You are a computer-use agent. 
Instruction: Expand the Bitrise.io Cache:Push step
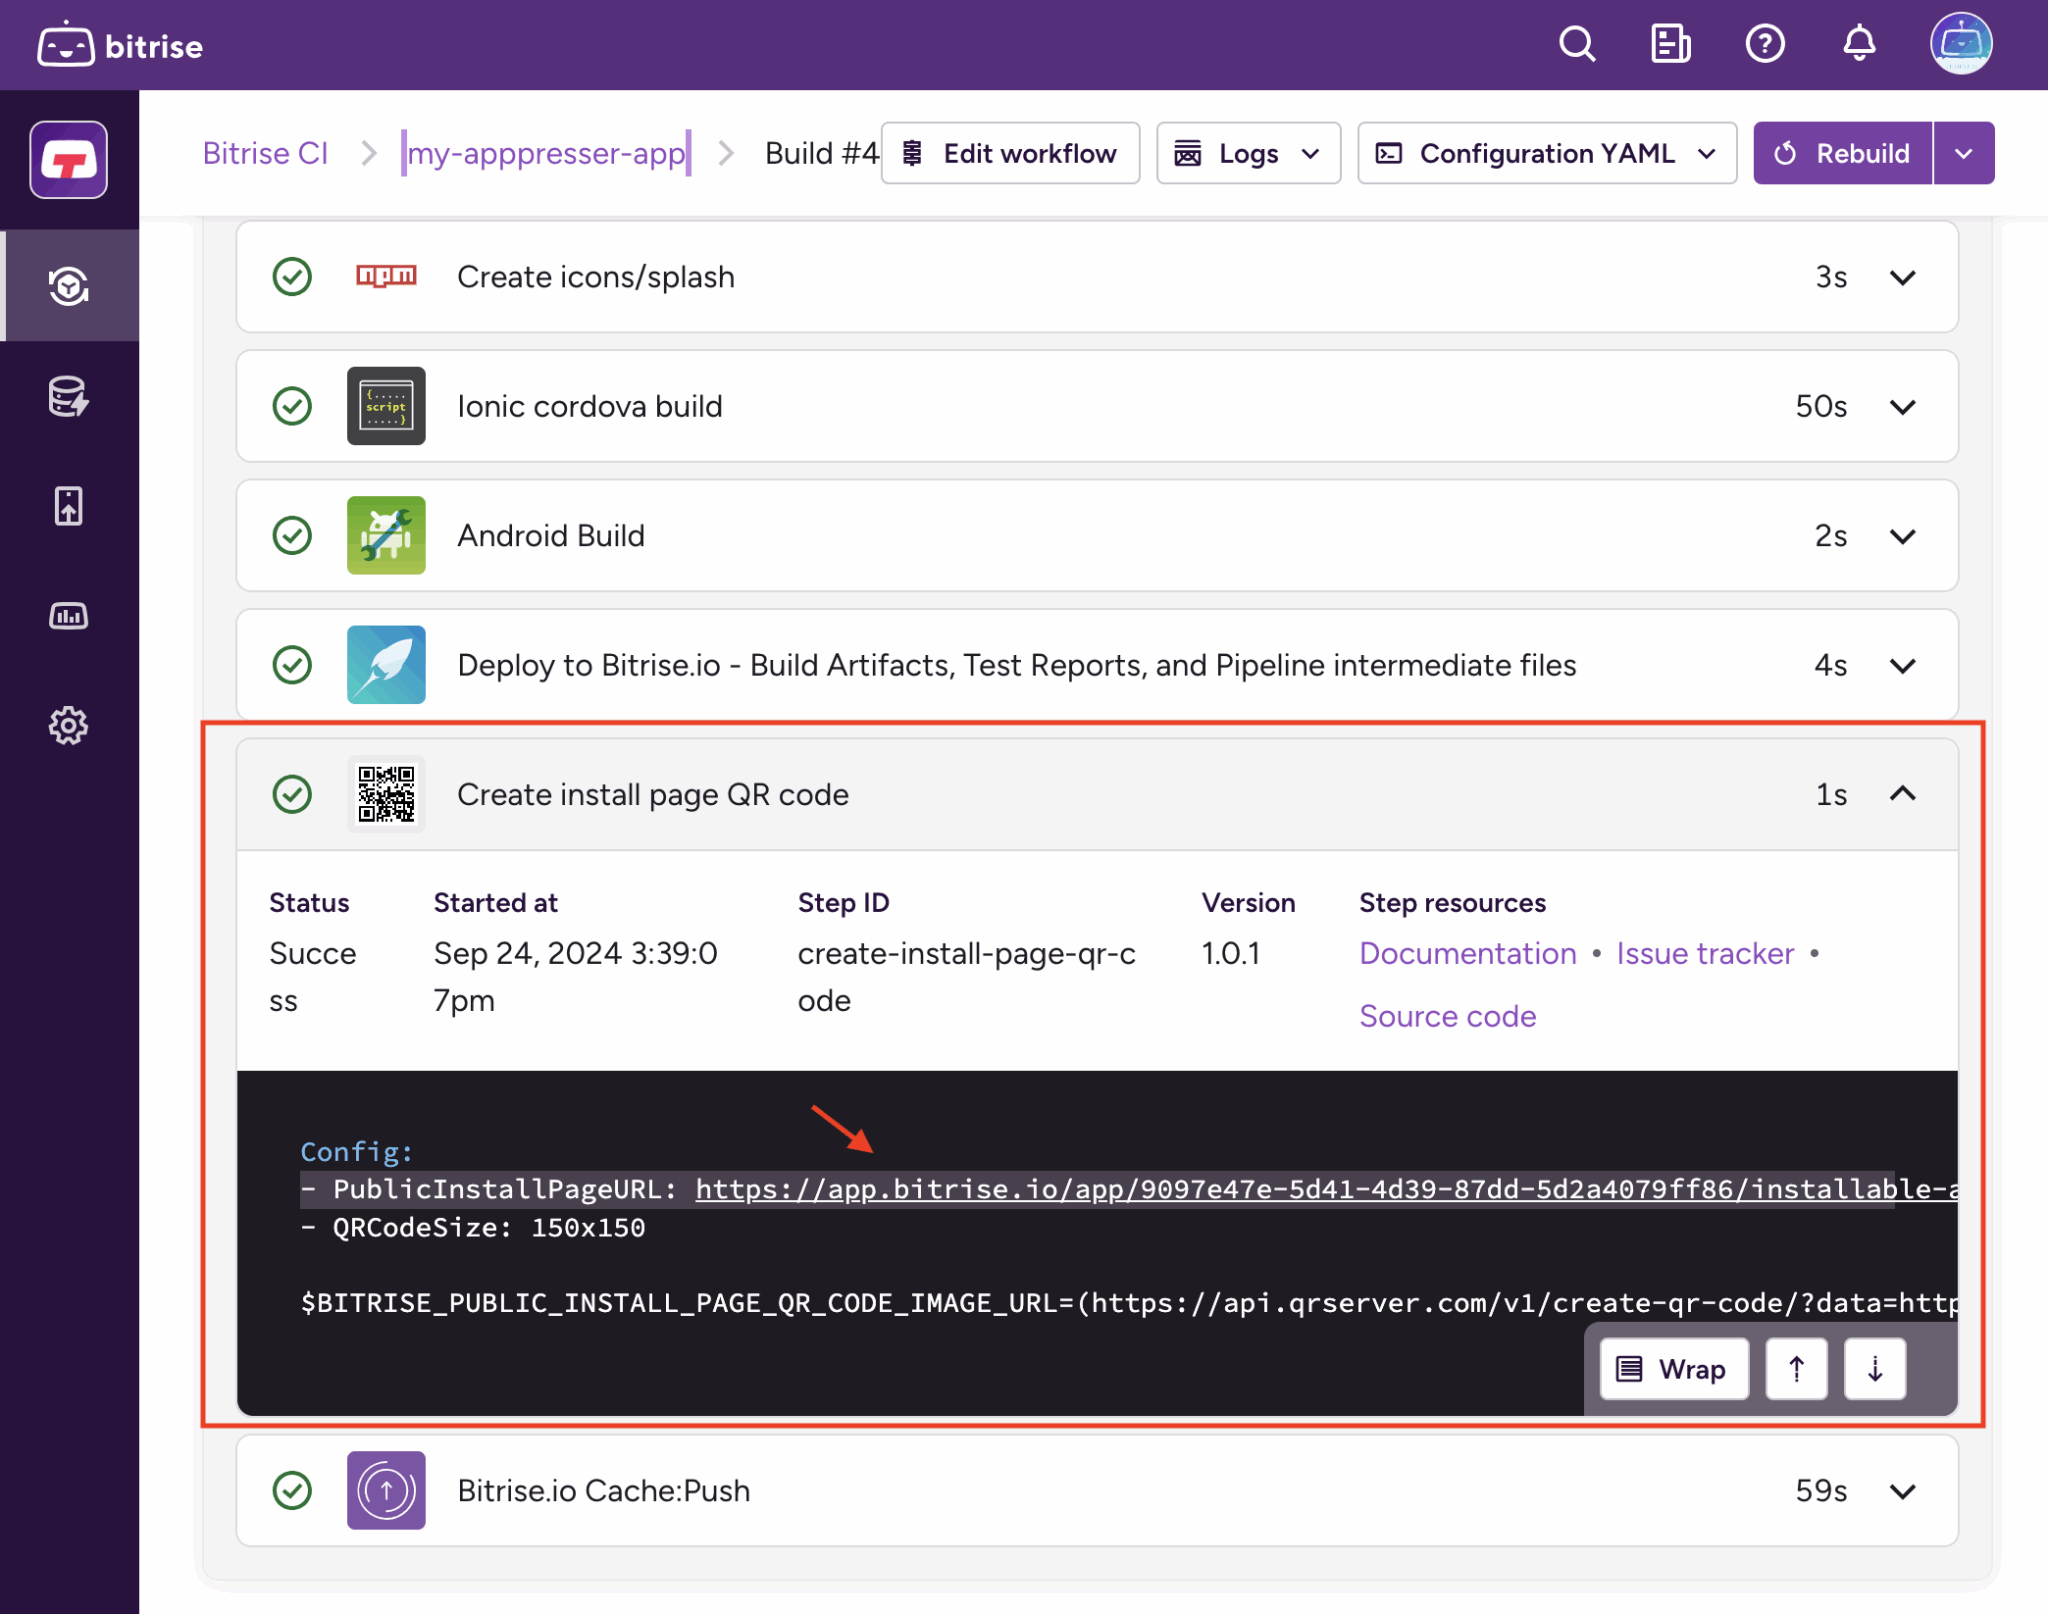coord(1902,1491)
